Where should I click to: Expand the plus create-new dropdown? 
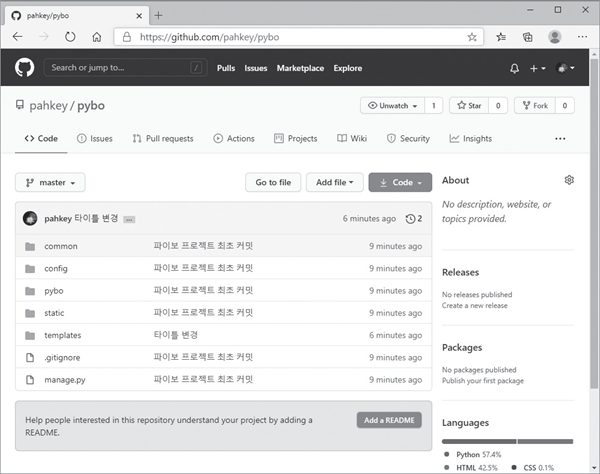[537, 68]
